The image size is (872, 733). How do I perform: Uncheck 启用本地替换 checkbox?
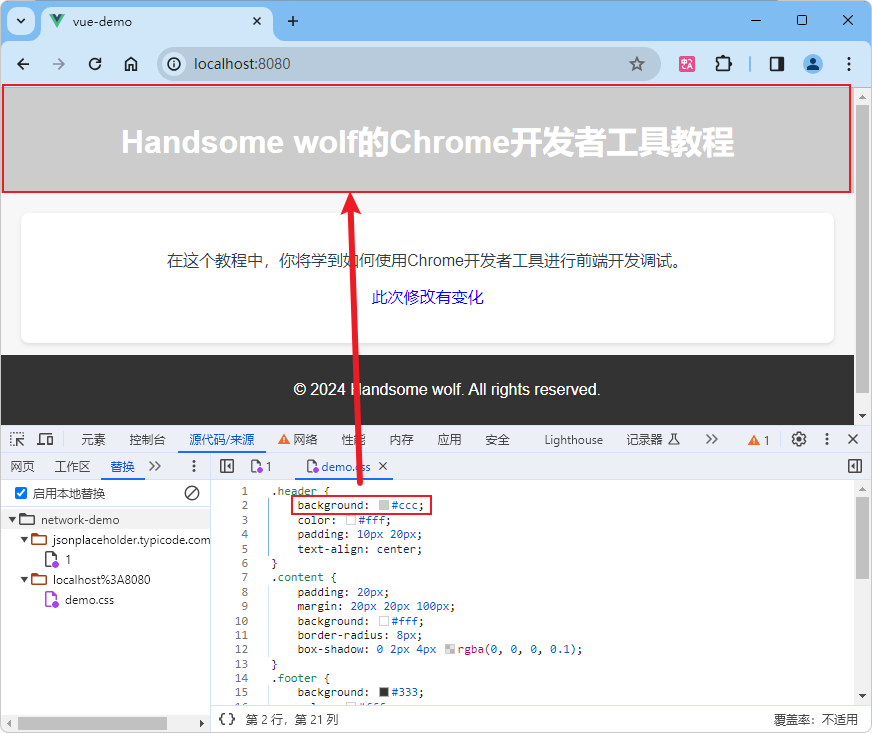[x=21, y=493]
